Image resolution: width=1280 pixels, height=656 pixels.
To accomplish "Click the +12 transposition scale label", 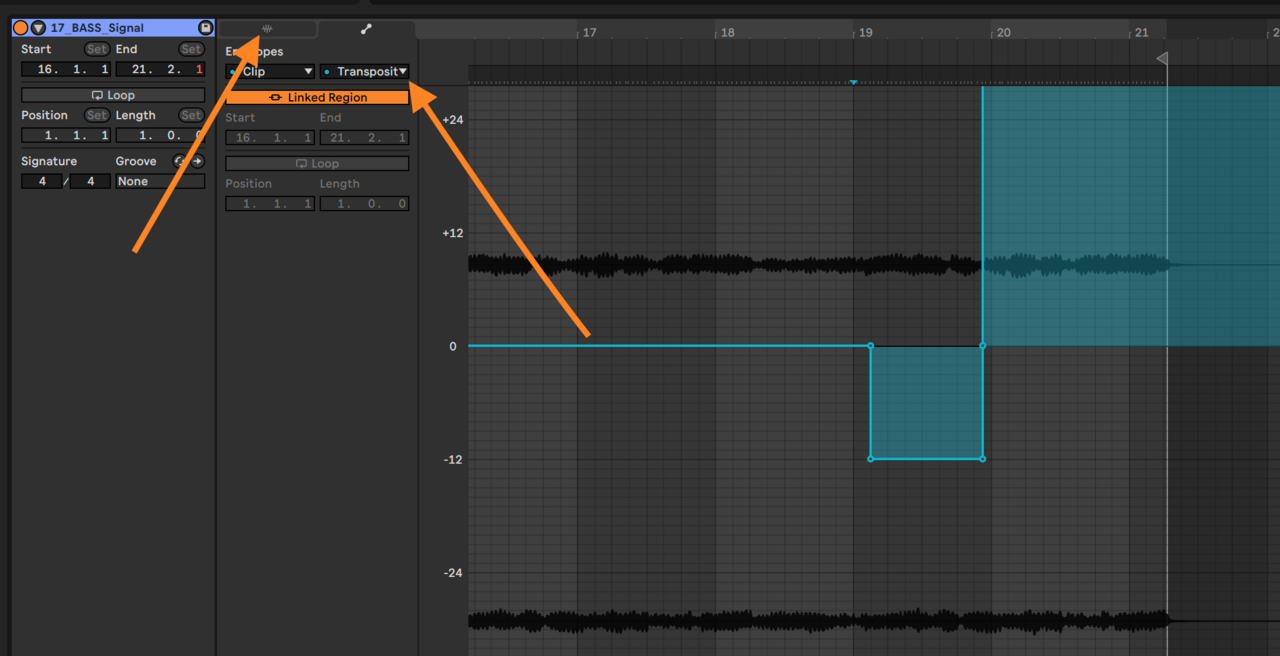I will (453, 233).
